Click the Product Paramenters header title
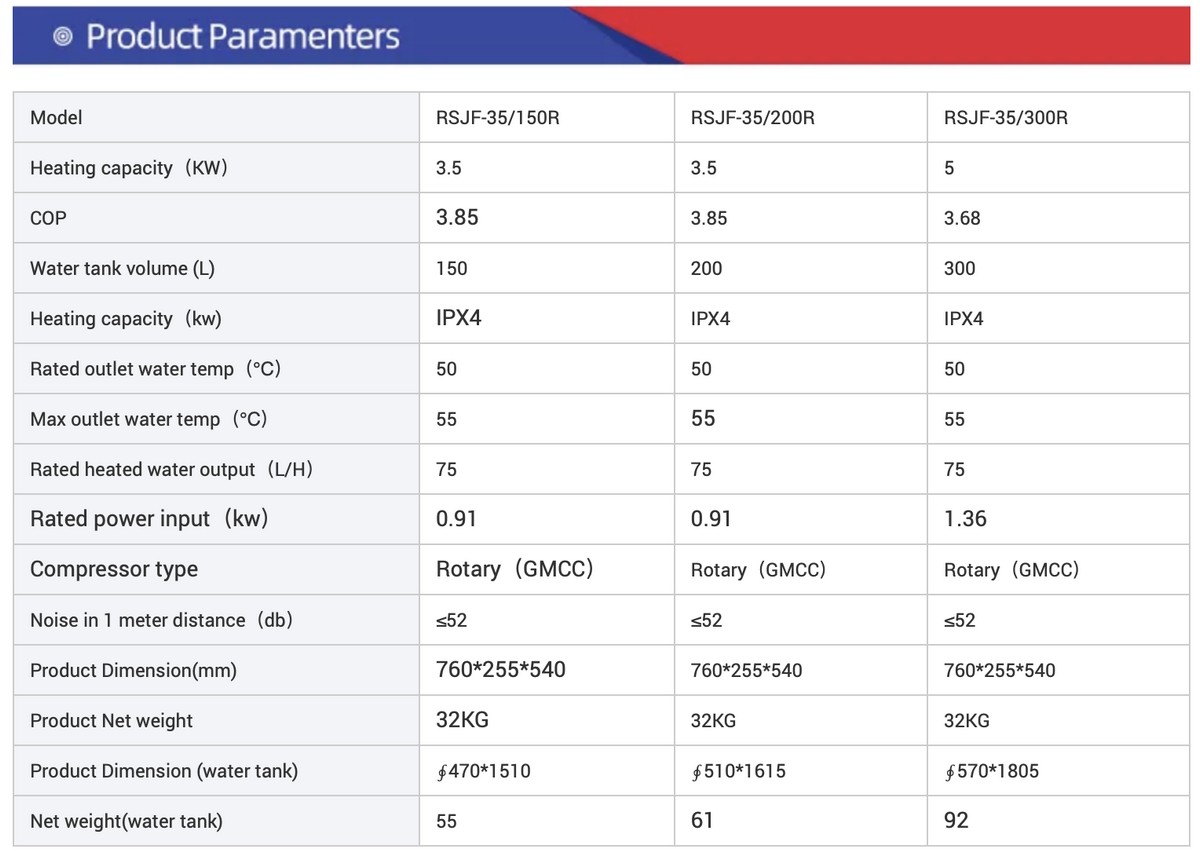The height and width of the screenshot is (853, 1200). coord(243,37)
